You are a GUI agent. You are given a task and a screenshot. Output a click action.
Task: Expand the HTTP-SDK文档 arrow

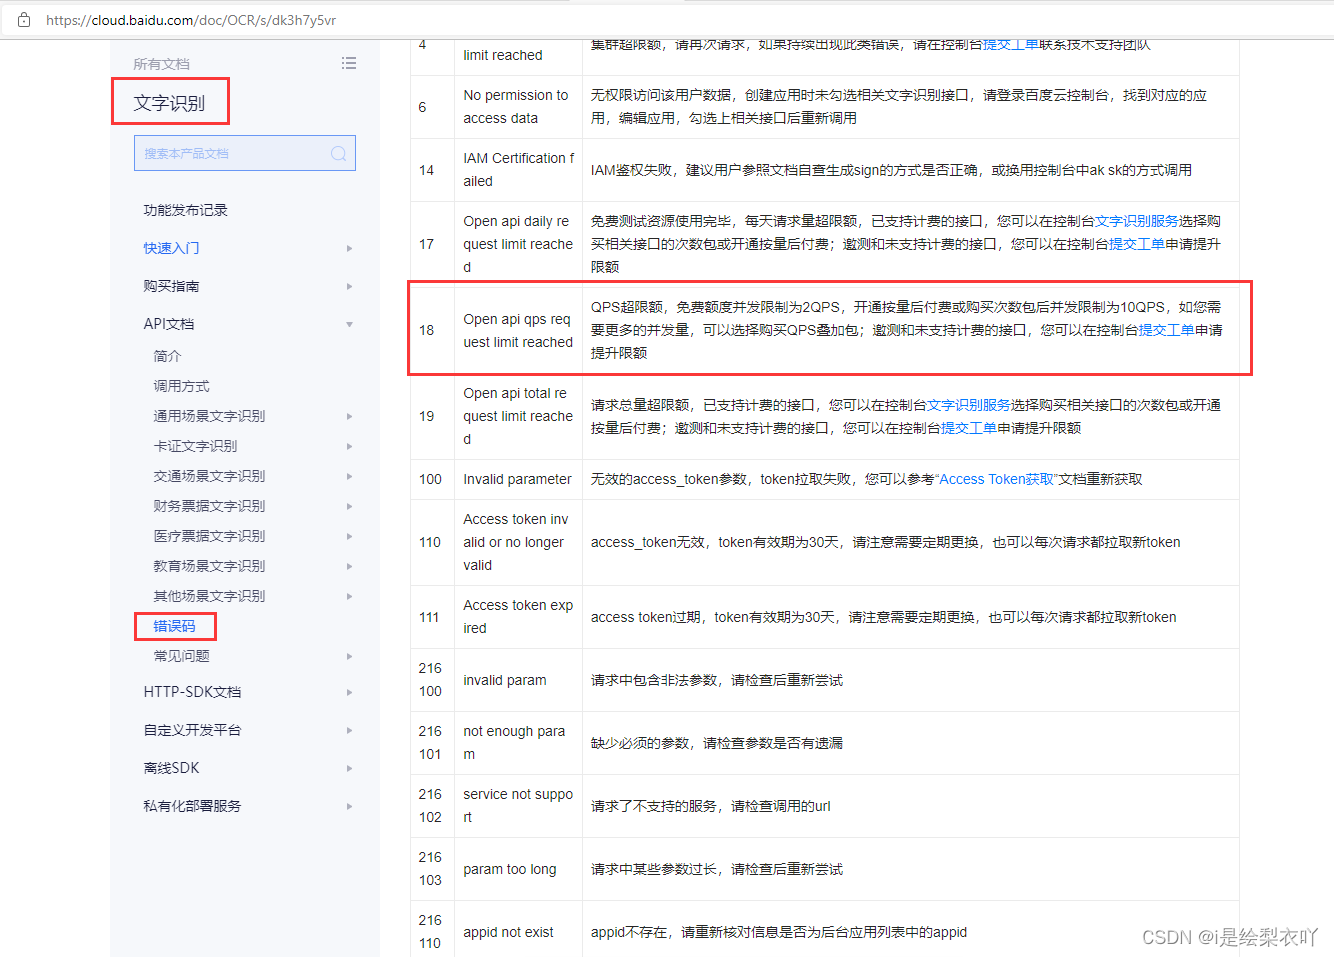[x=349, y=692]
